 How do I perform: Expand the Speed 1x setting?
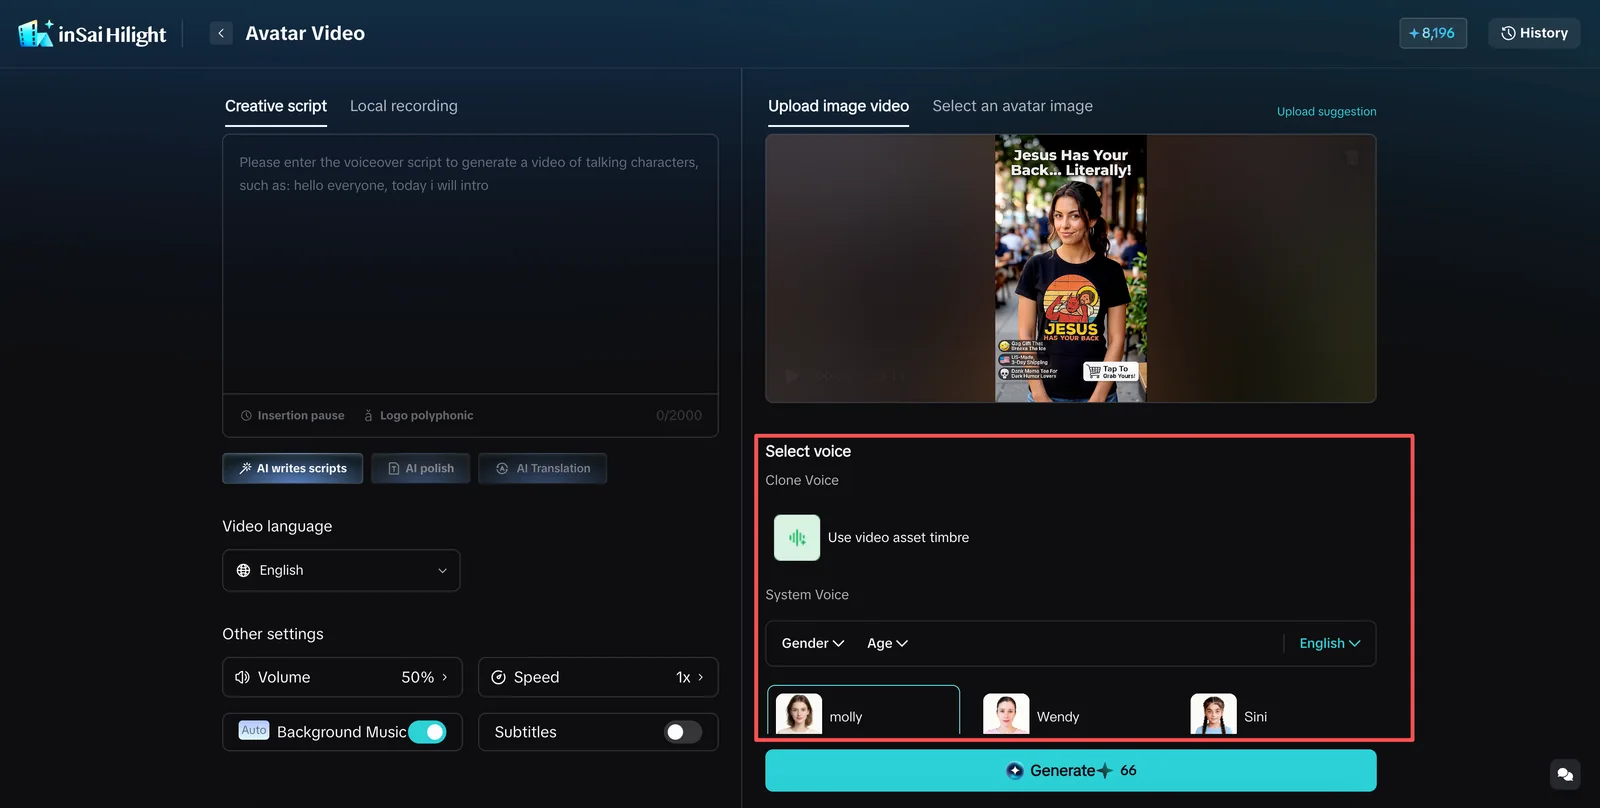[x=598, y=677]
